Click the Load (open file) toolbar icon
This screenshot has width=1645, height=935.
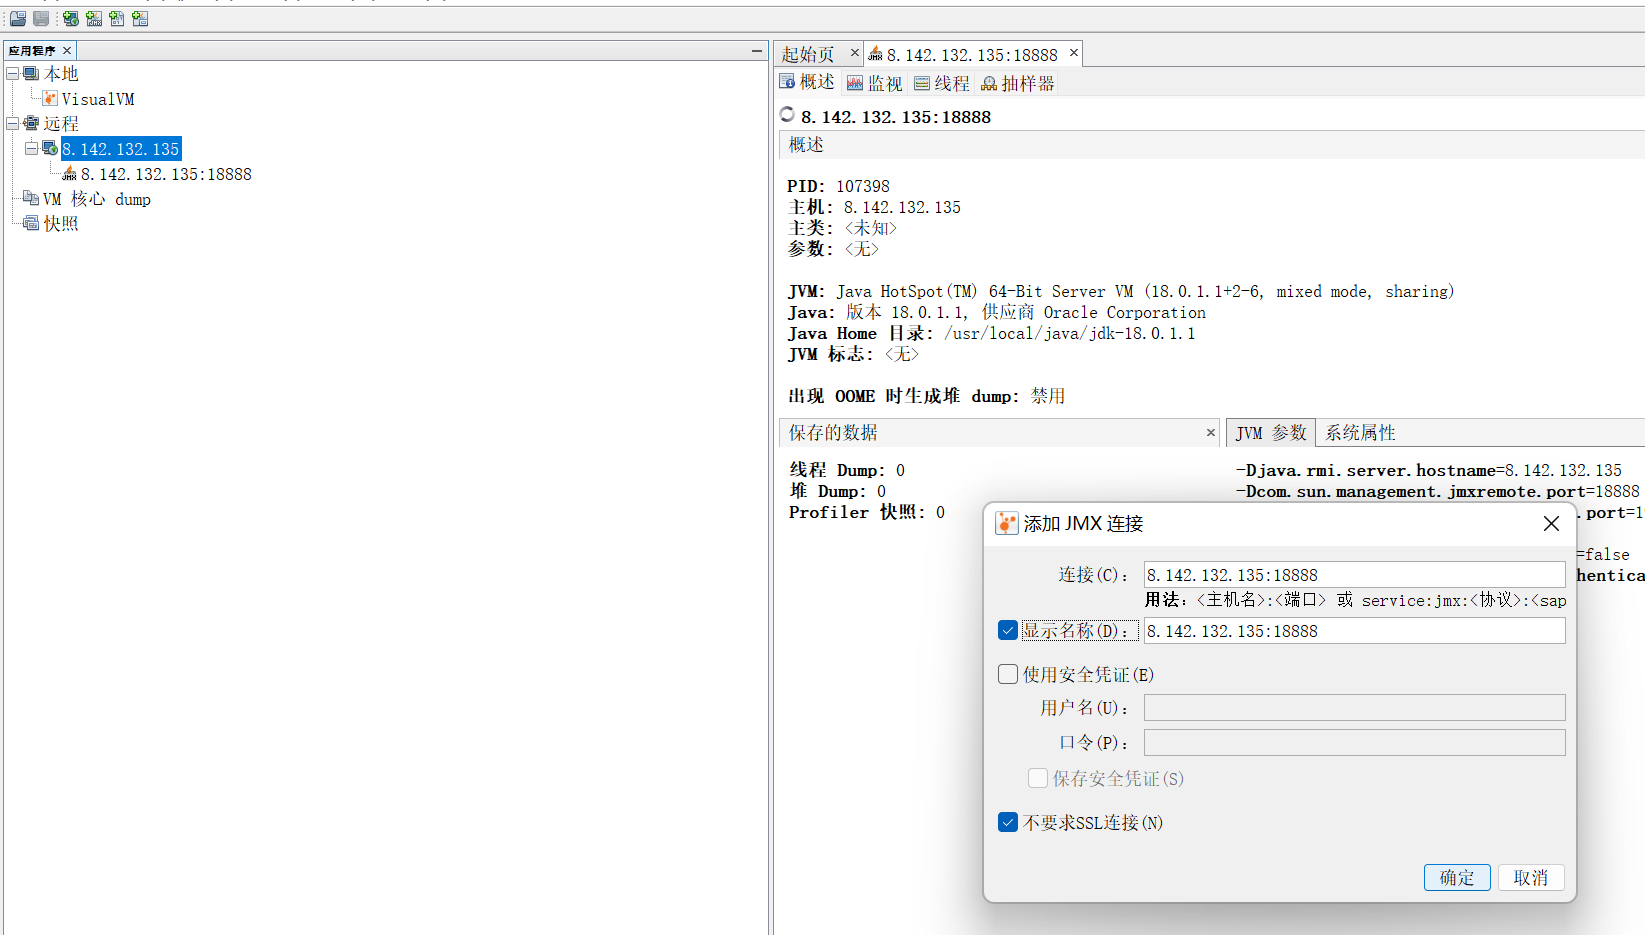pyautogui.click(x=18, y=19)
